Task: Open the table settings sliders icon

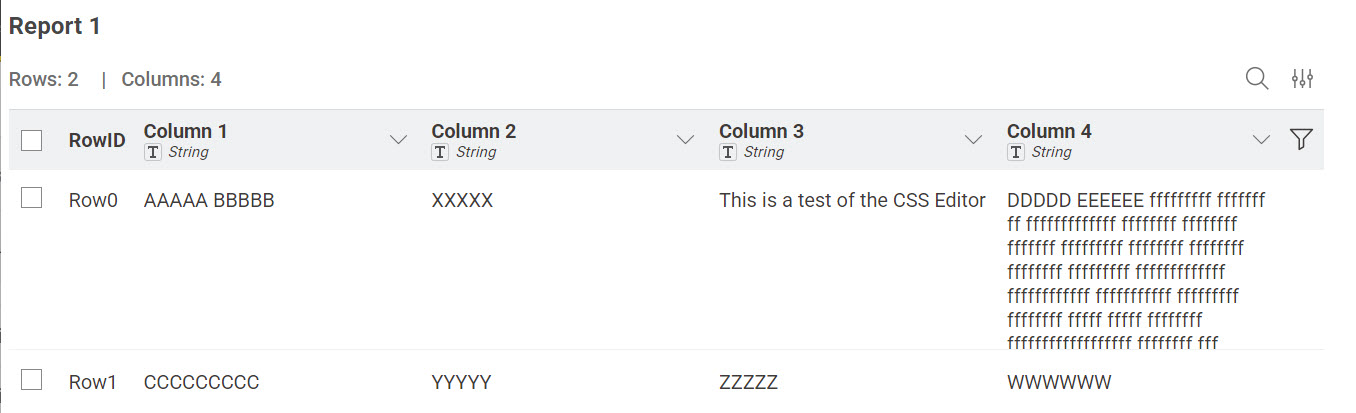Action: click(x=1302, y=79)
